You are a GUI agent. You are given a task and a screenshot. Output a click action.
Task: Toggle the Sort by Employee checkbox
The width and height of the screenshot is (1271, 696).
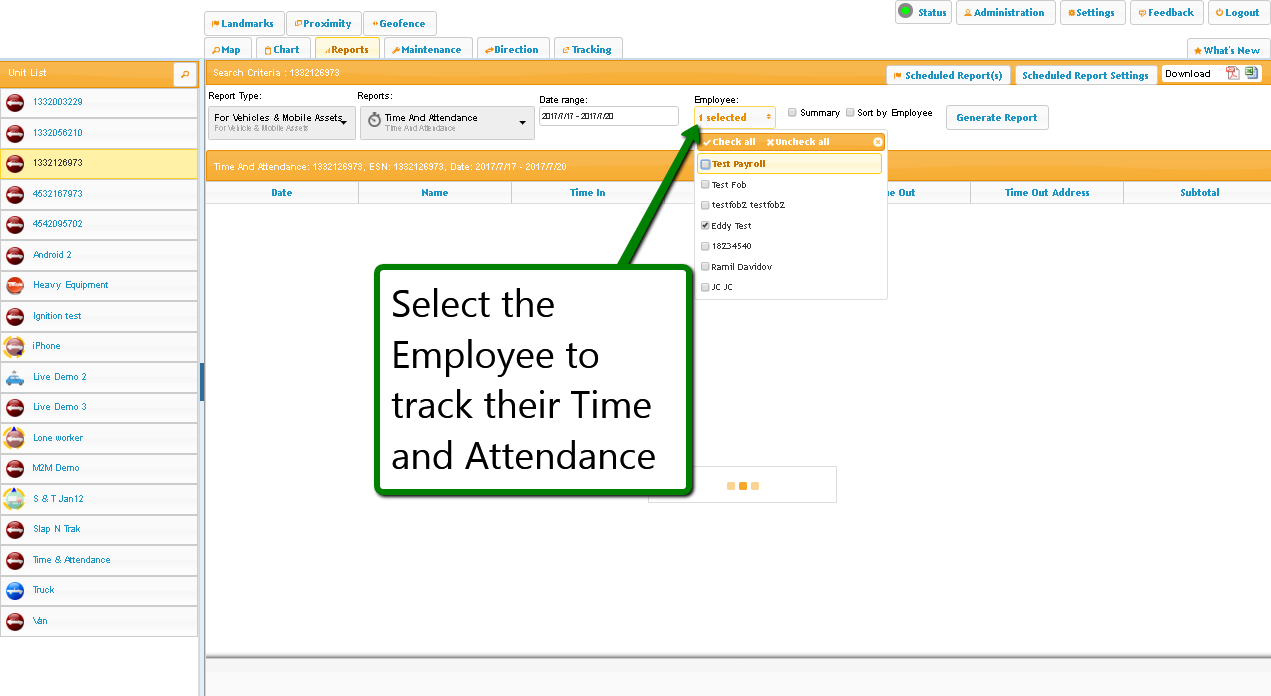click(x=851, y=113)
